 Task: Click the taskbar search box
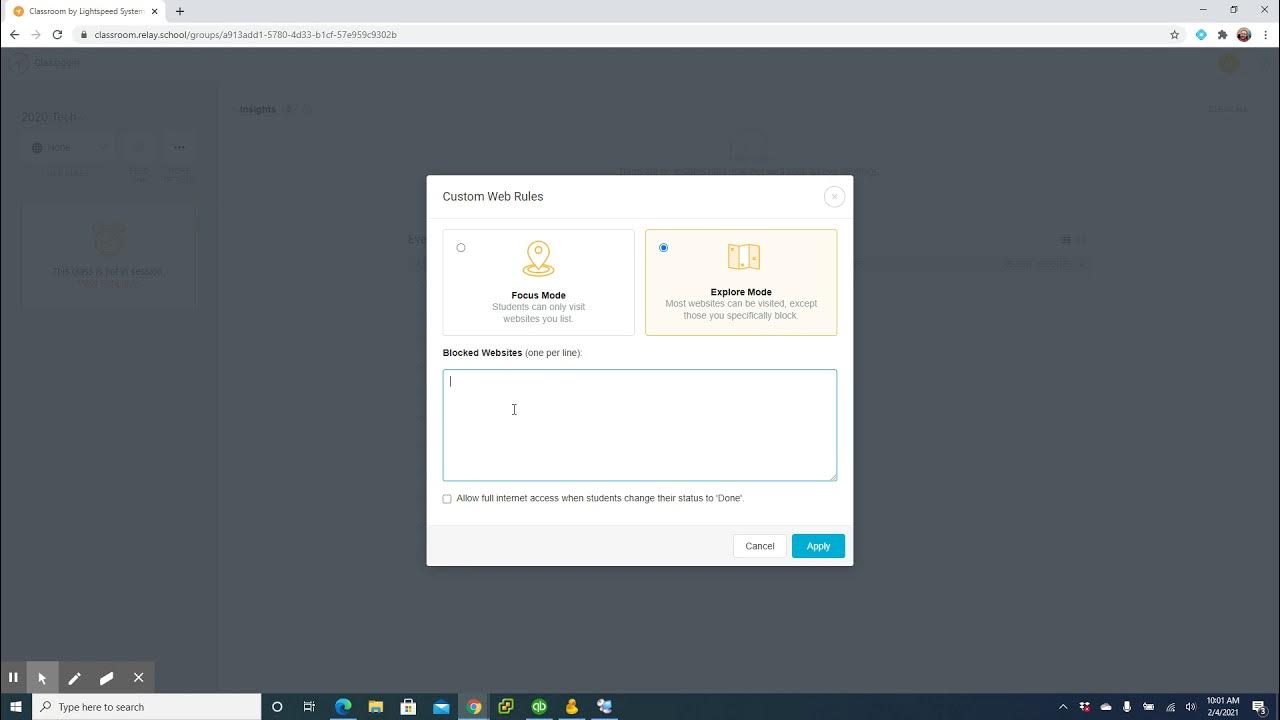147,706
